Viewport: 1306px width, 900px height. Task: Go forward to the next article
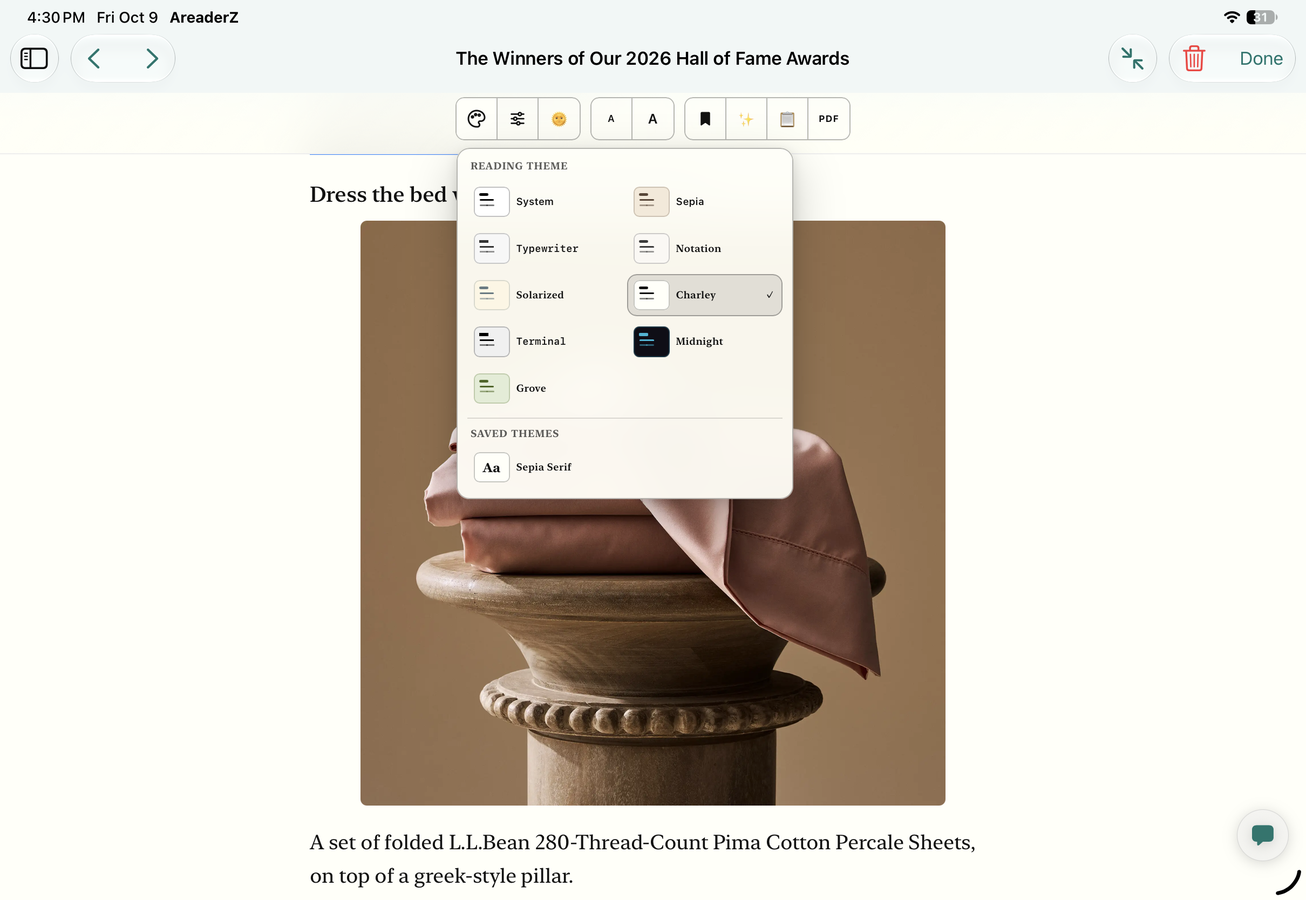pyautogui.click(x=152, y=59)
